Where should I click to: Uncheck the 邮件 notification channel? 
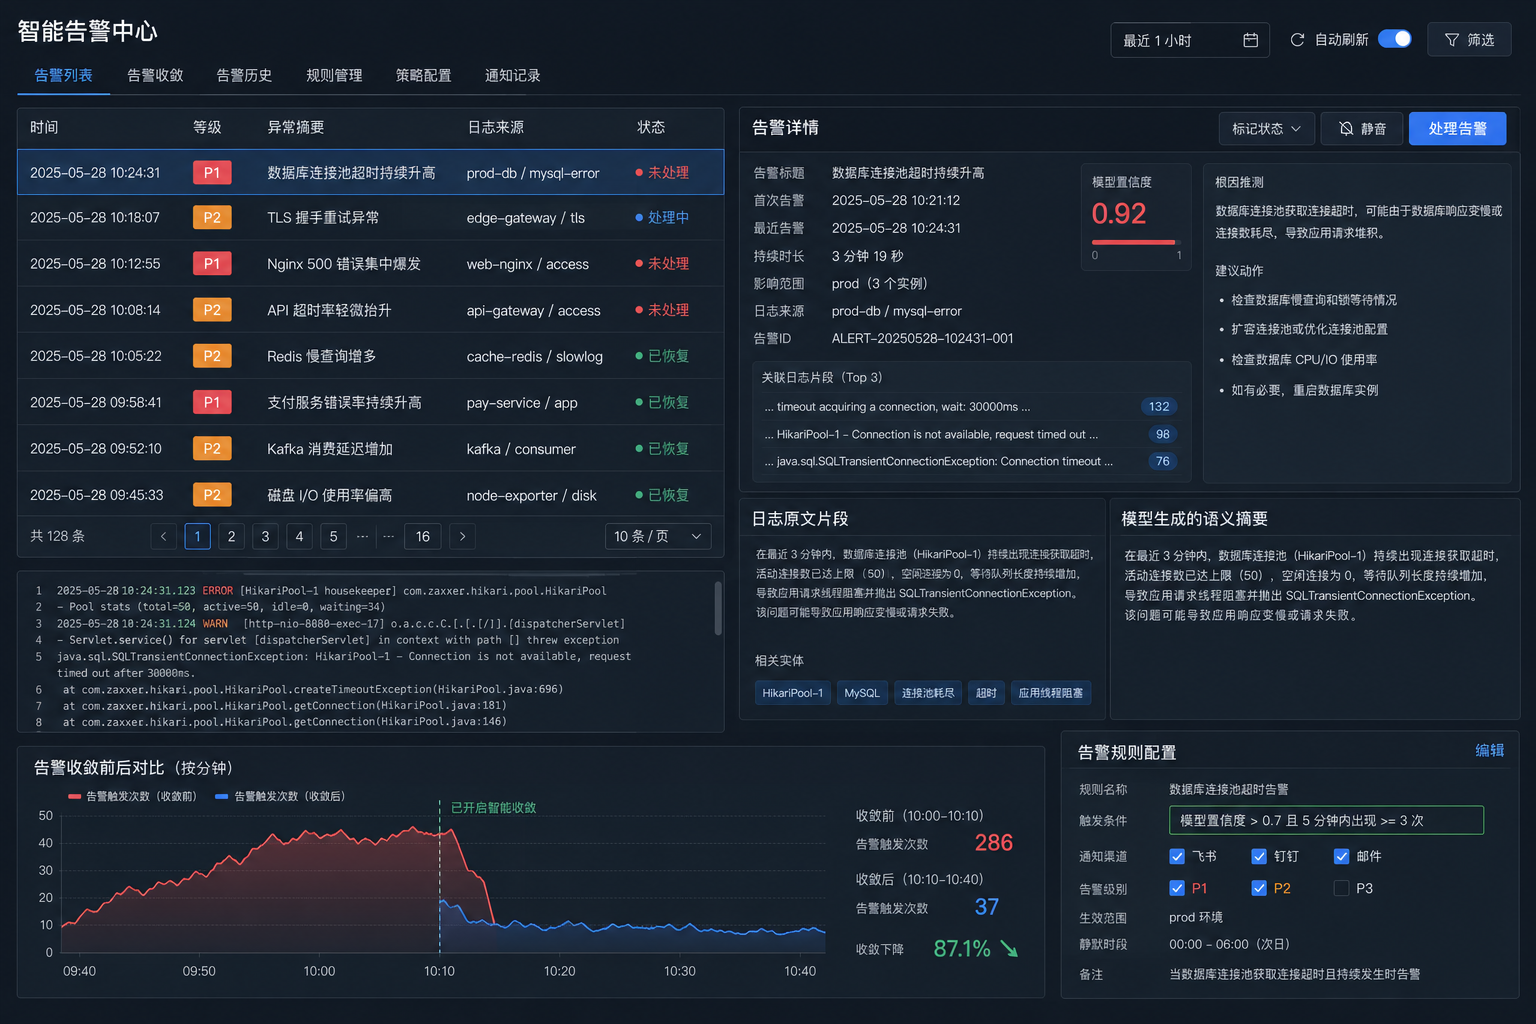click(1342, 857)
